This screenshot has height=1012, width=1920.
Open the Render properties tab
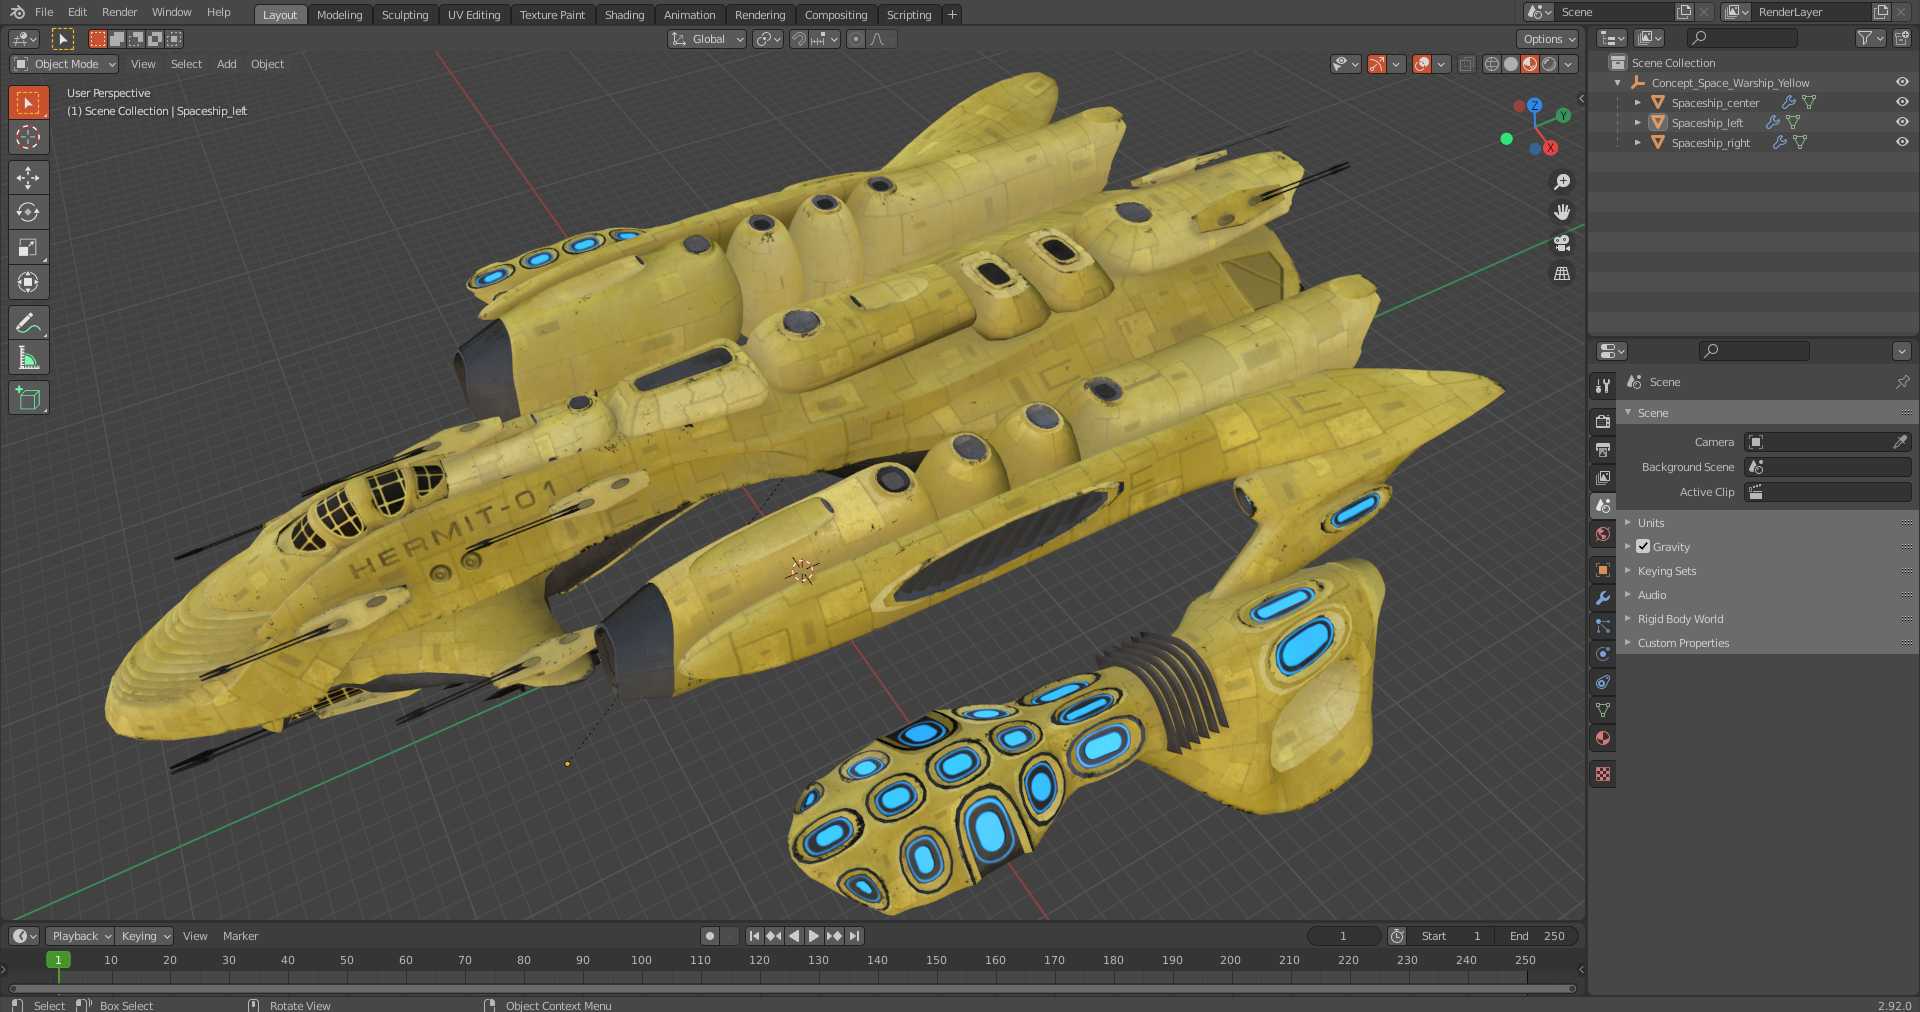[1603, 422]
